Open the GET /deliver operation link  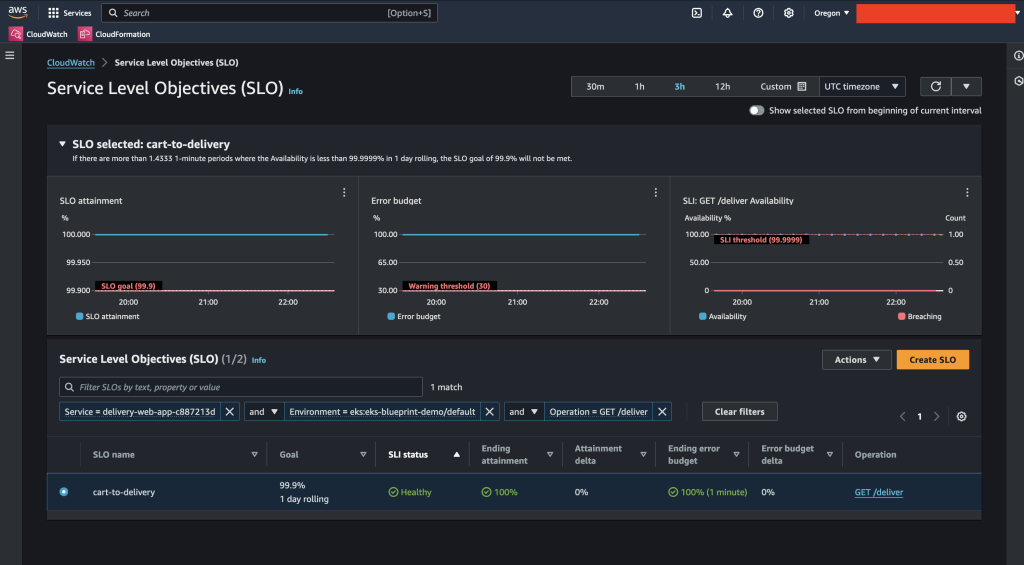coord(878,492)
